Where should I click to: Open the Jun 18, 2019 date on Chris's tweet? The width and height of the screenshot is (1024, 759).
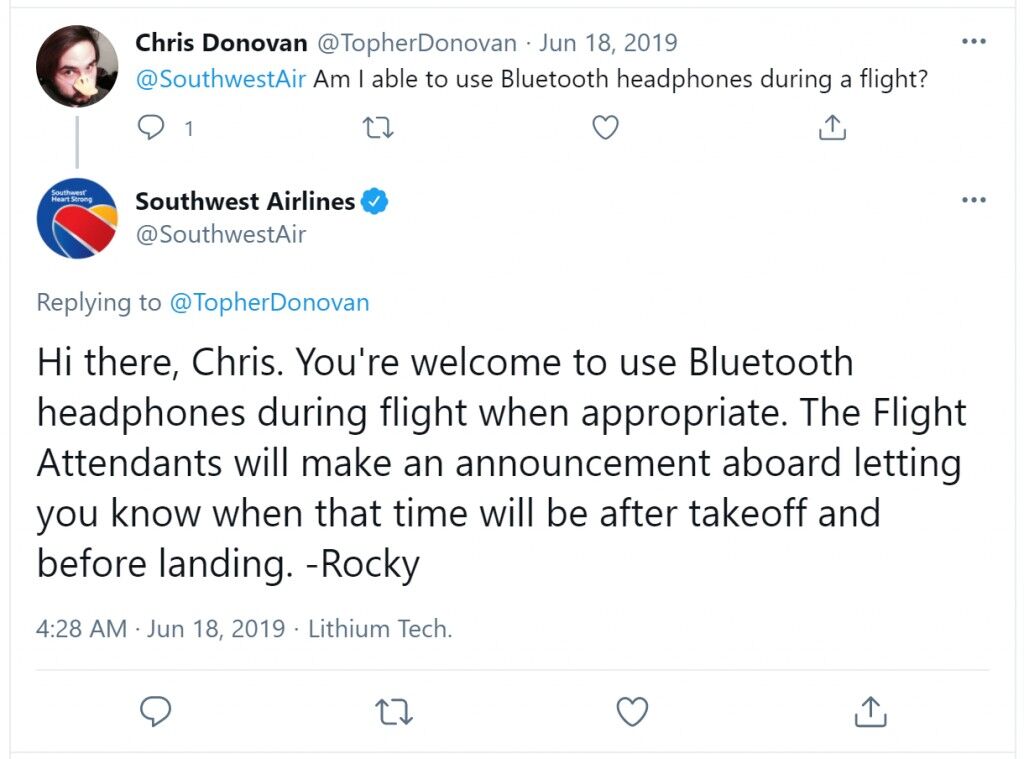tap(608, 42)
